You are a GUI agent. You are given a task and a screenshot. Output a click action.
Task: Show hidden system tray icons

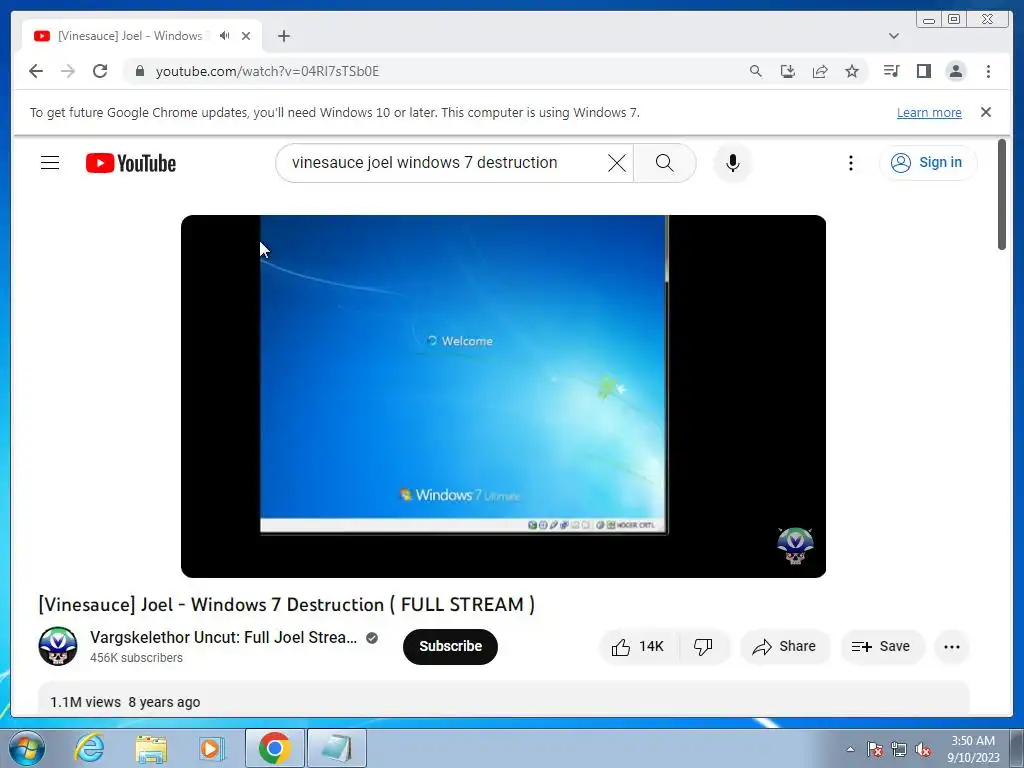click(x=850, y=749)
